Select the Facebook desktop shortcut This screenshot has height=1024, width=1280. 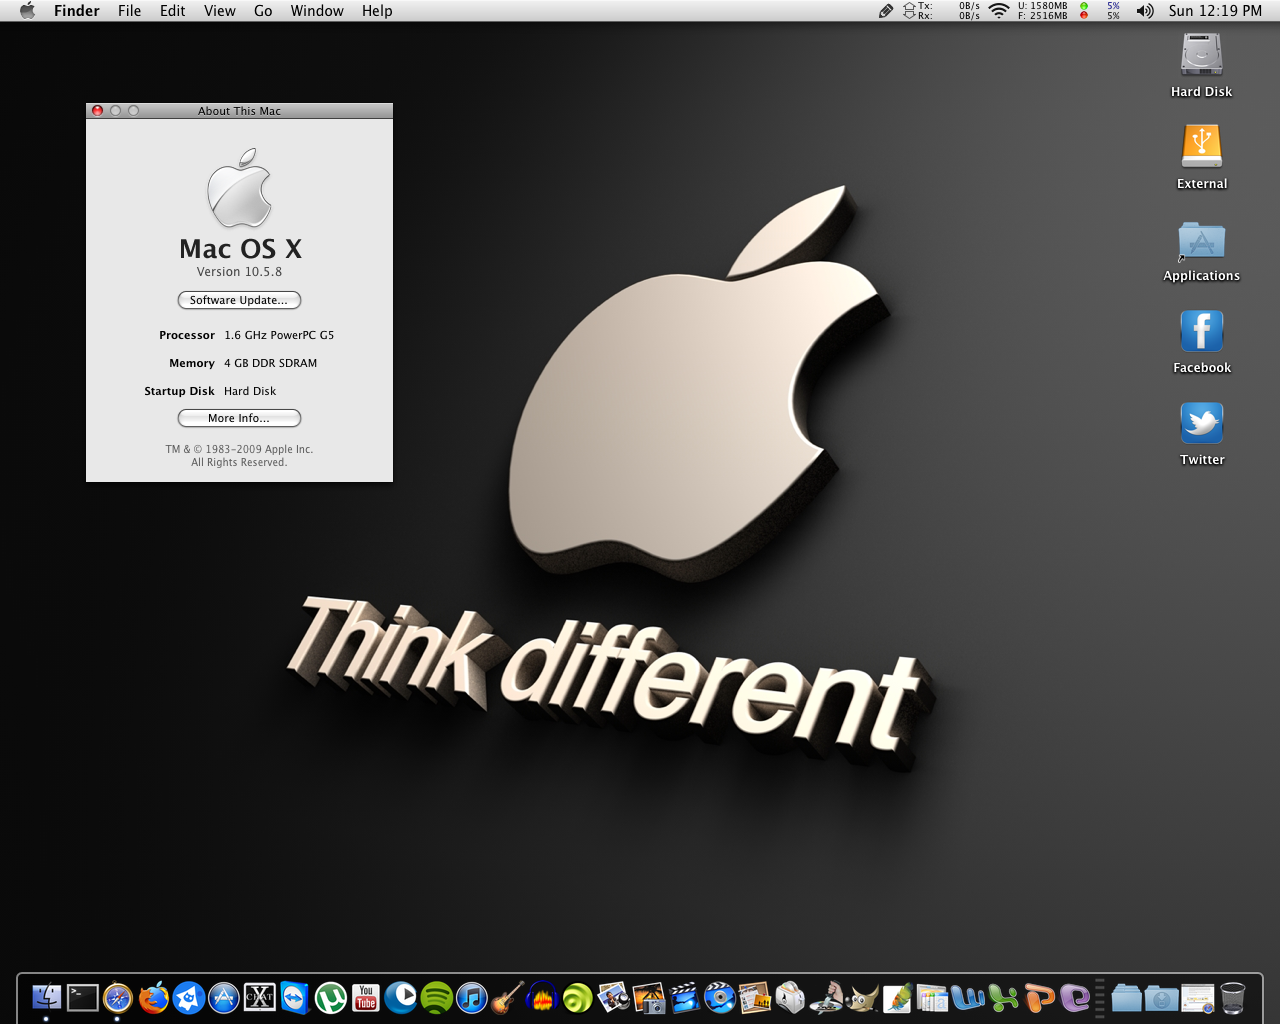pos(1202,331)
